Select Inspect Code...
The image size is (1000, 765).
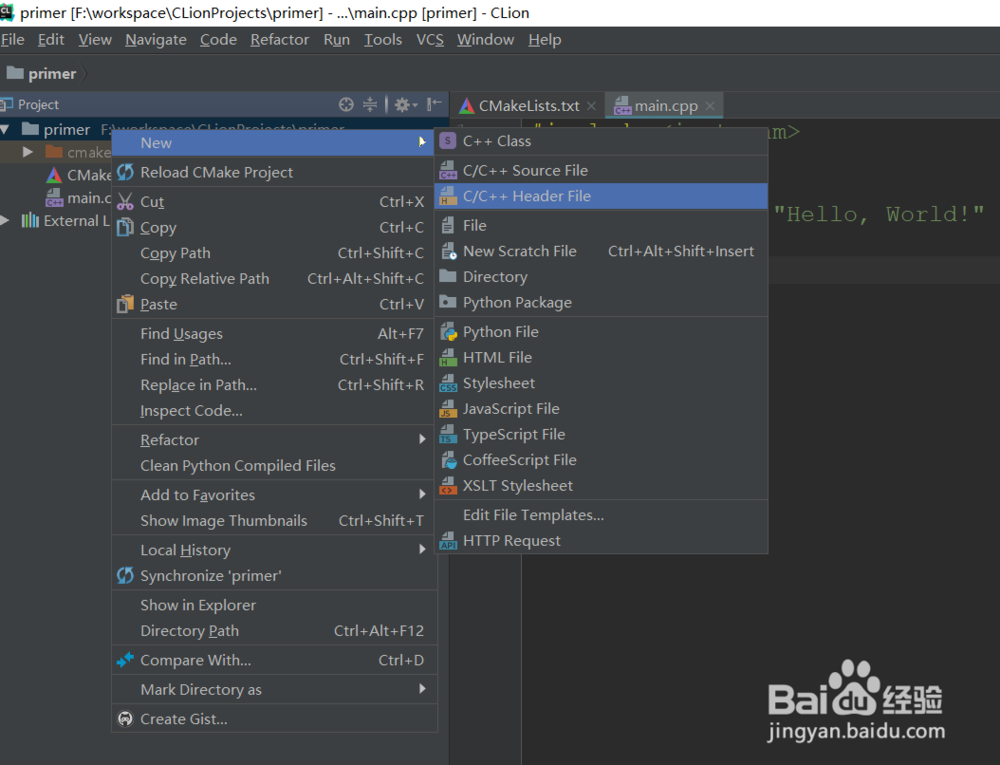pyautogui.click(x=274, y=411)
